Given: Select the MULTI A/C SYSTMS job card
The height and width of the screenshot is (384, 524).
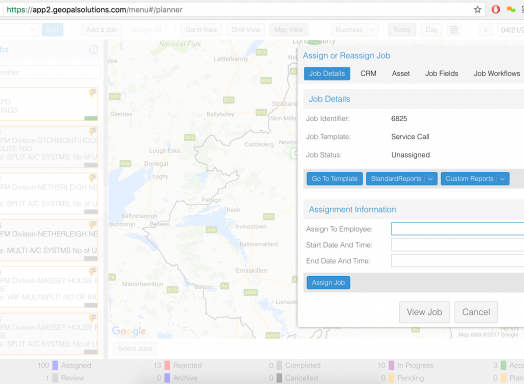Looking at the screenshot, I should pyautogui.click(x=49, y=240).
